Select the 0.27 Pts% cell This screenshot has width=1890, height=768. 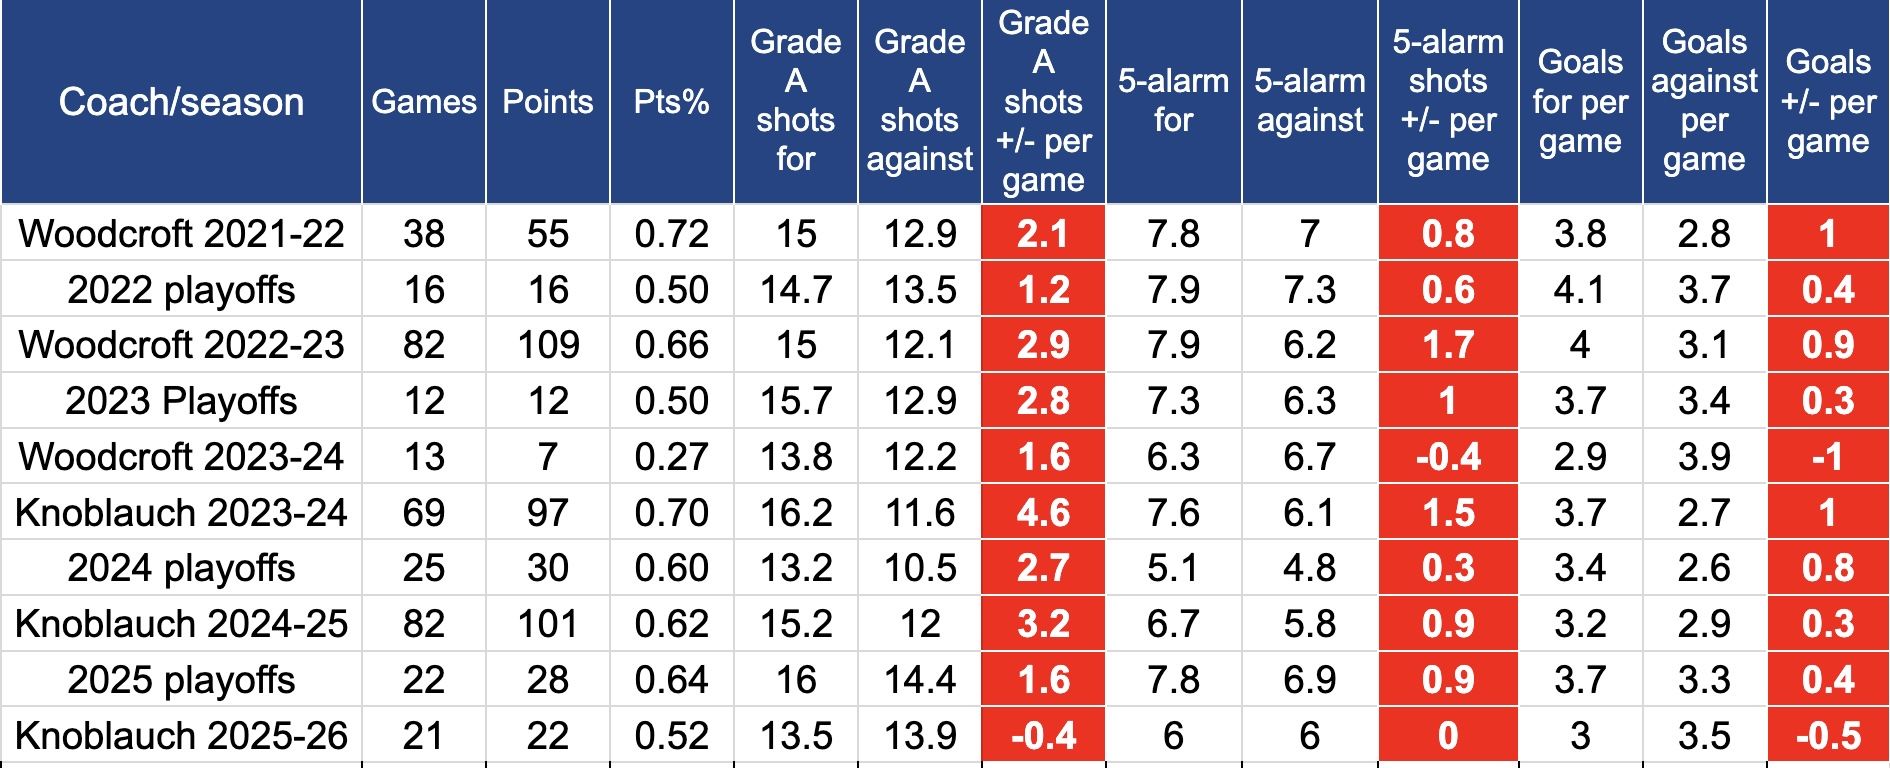tap(671, 457)
